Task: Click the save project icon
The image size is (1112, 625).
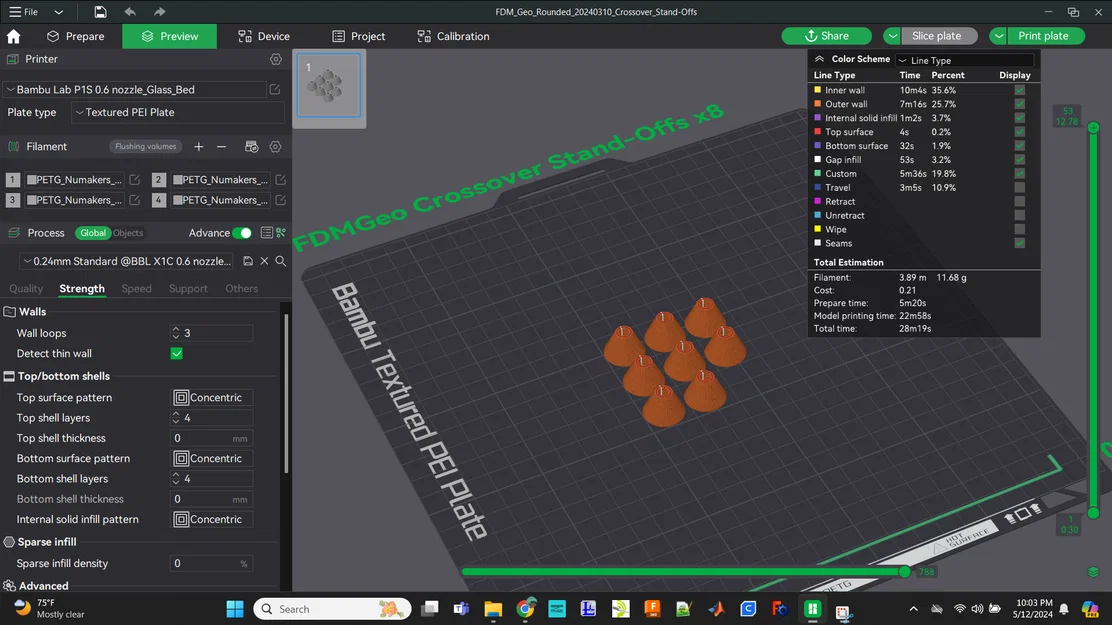Action: [100, 12]
